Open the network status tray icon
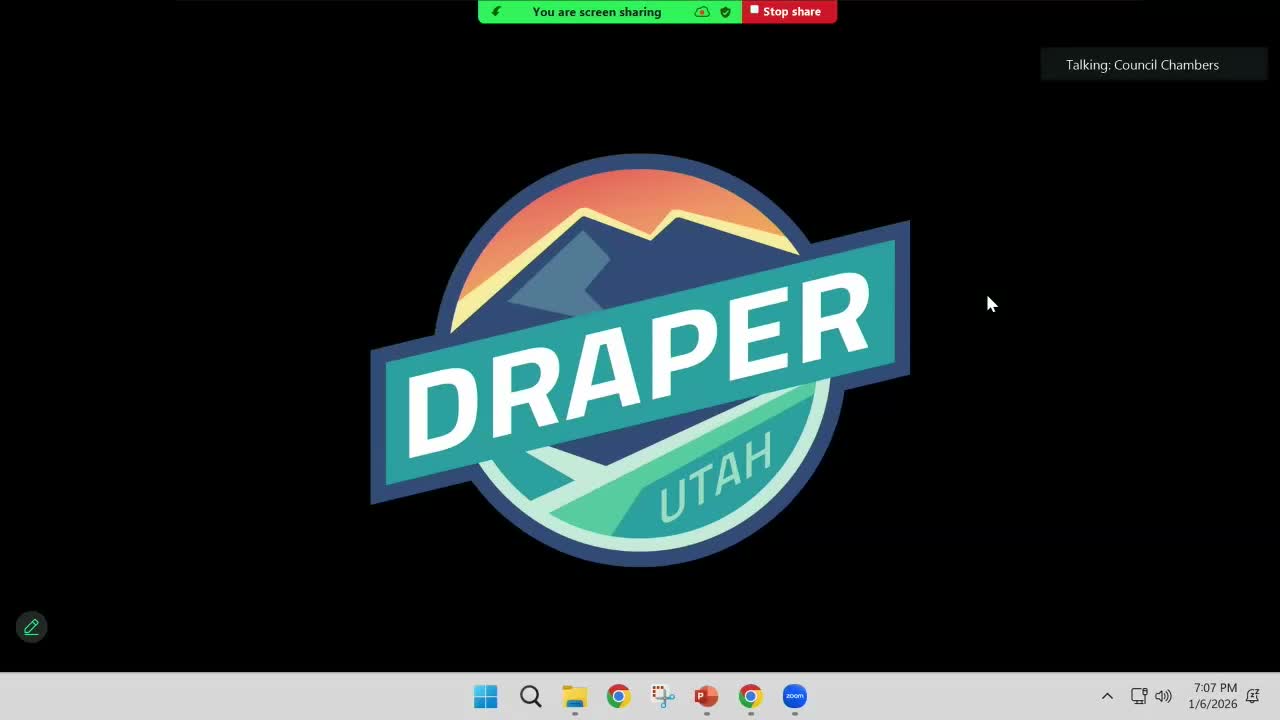The height and width of the screenshot is (720, 1280). (x=1138, y=697)
